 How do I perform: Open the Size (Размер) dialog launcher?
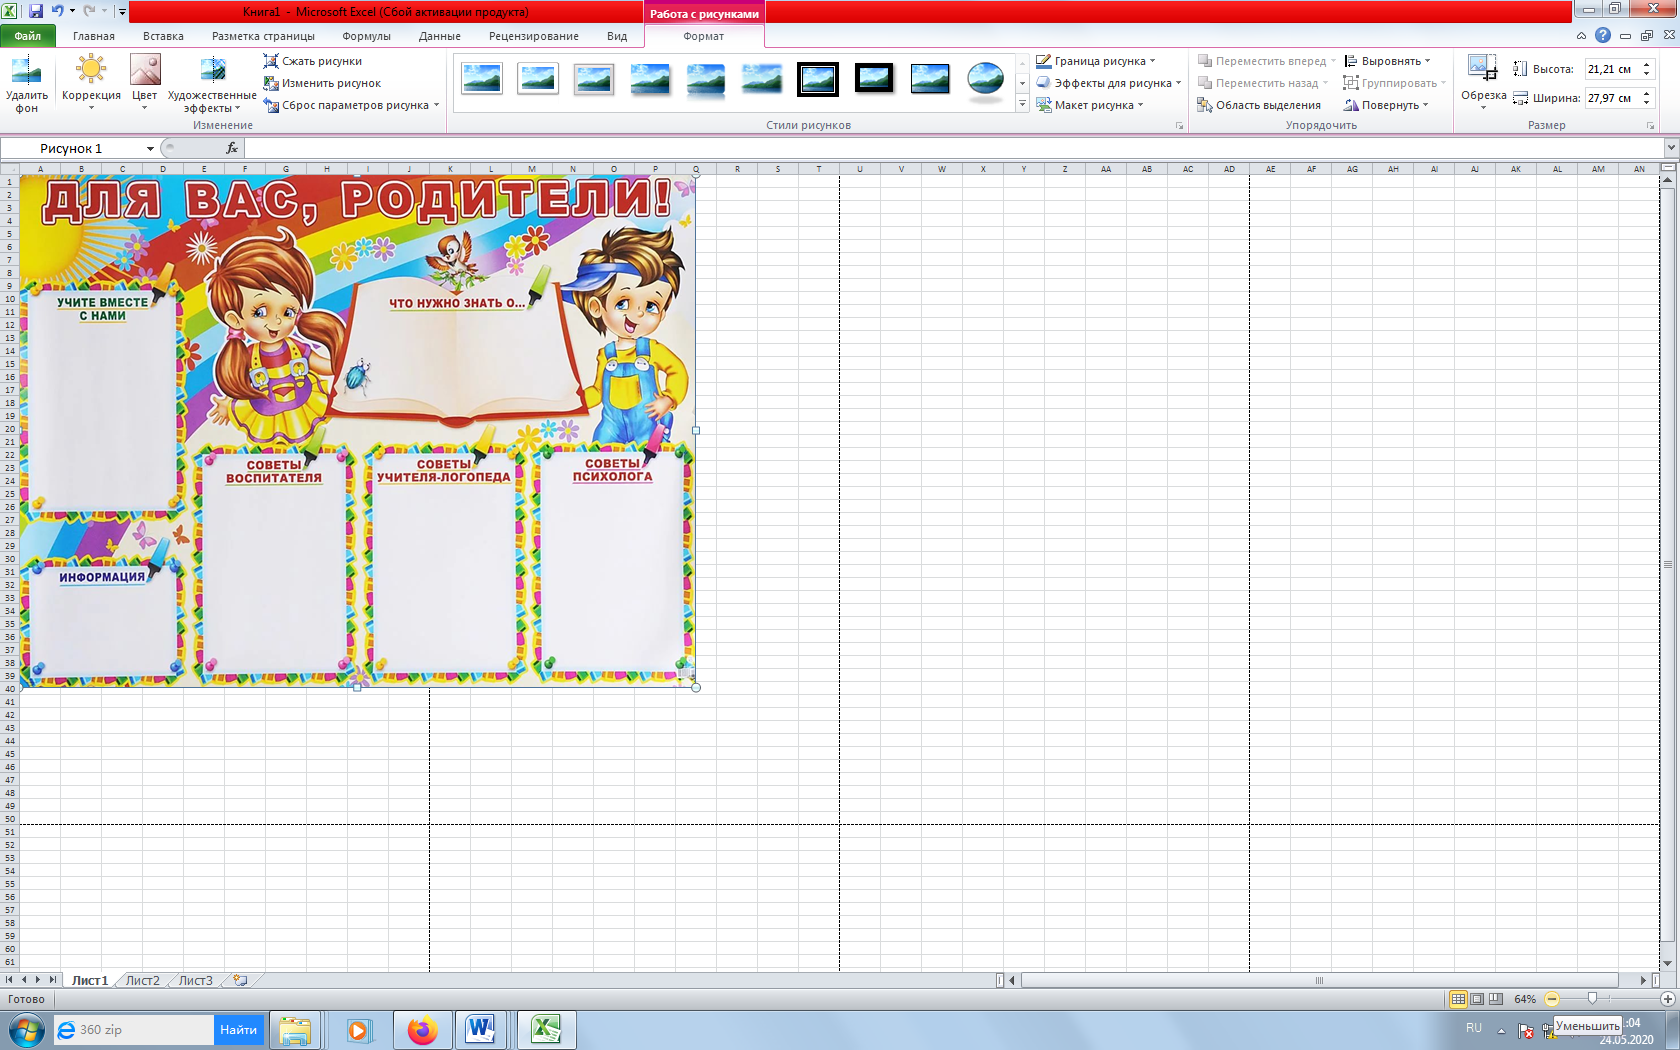(x=1650, y=126)
